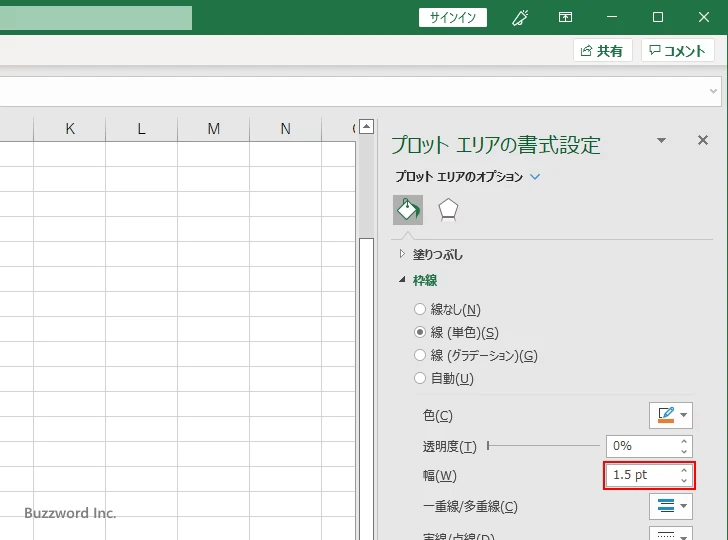
Task: Click the 透明度 slider track
Action: coord(545,446)
